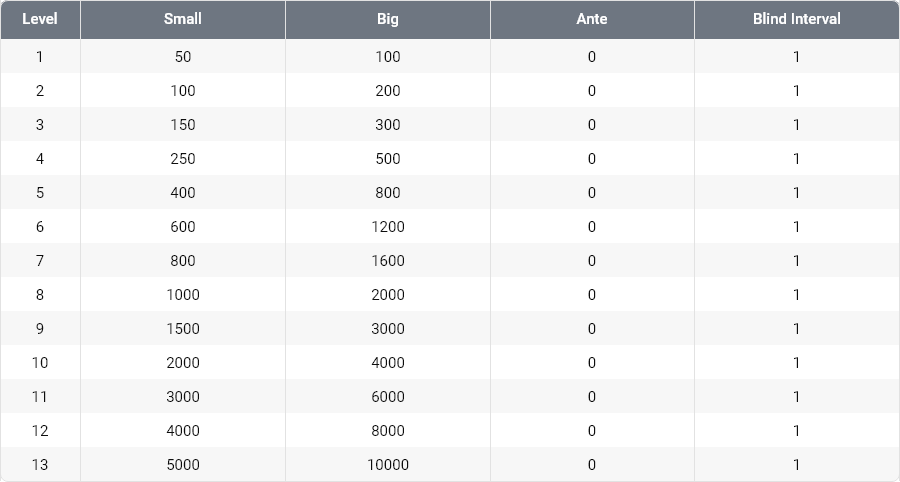Click the Level column header
Screen dimensions: 900x482
(40, 19)
